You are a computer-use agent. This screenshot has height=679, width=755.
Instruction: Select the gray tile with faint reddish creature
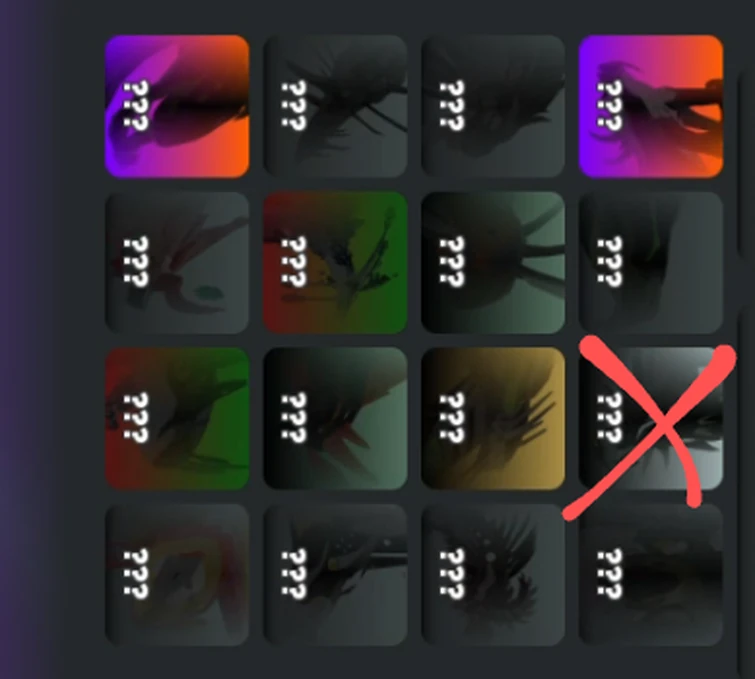(177, 262)
